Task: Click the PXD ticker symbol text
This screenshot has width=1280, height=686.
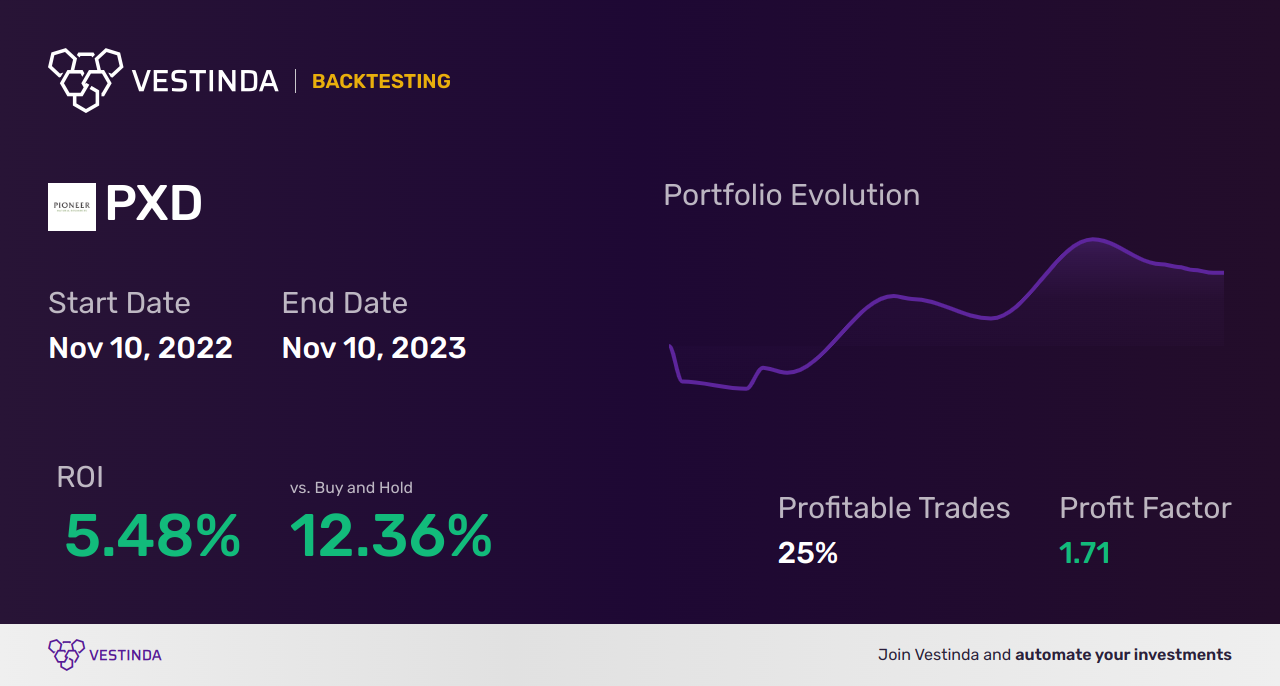Action: click(x=153, y=205)
